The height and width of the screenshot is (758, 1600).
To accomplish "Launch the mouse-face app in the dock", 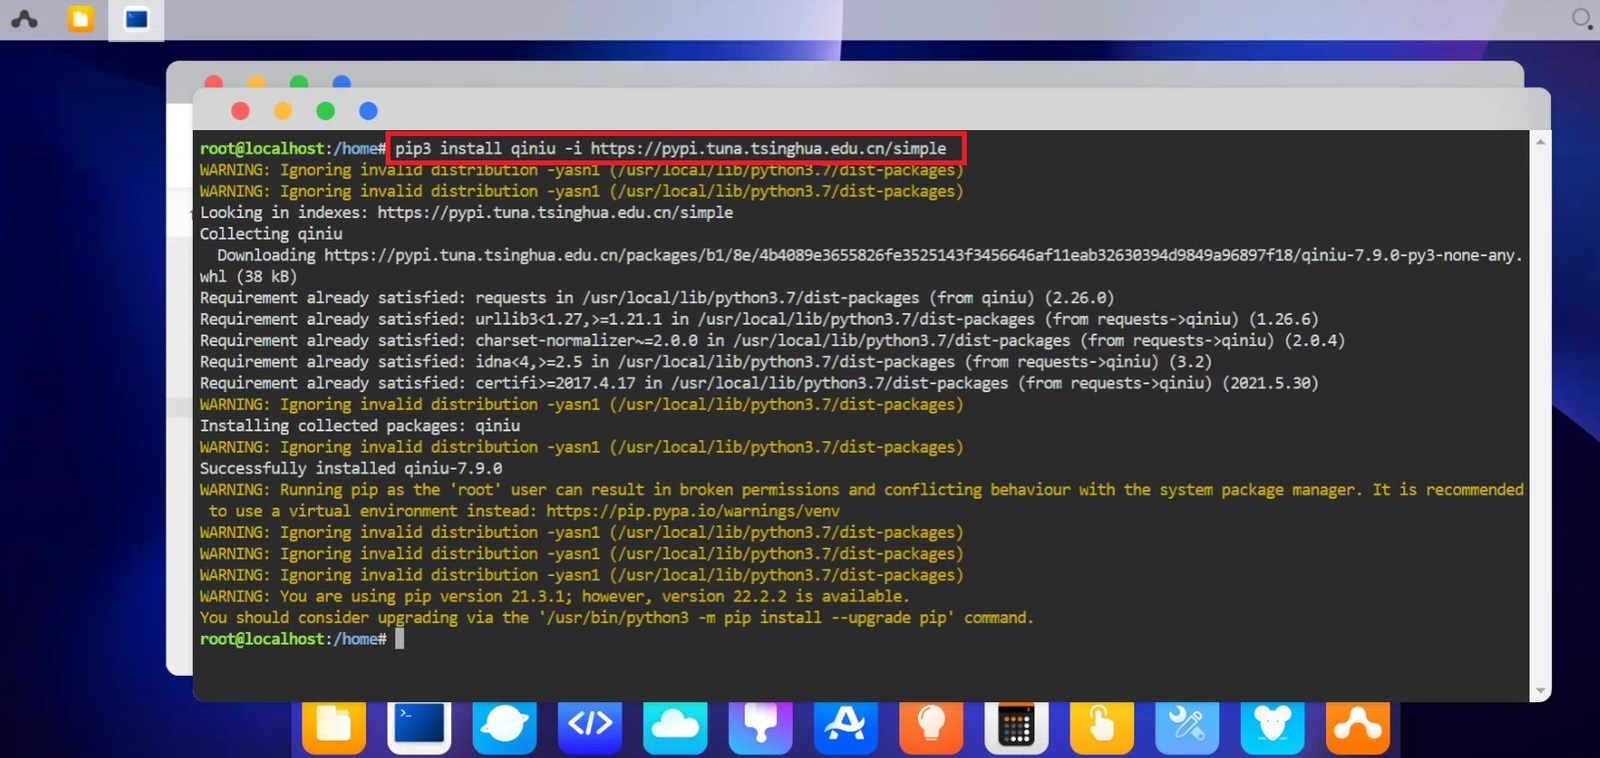I will click(x=1272, y=727).
